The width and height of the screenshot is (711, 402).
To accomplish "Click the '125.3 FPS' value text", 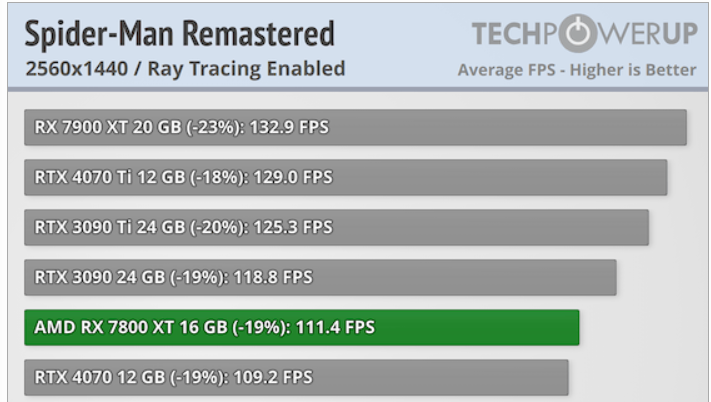I will [x=293, y=227].
